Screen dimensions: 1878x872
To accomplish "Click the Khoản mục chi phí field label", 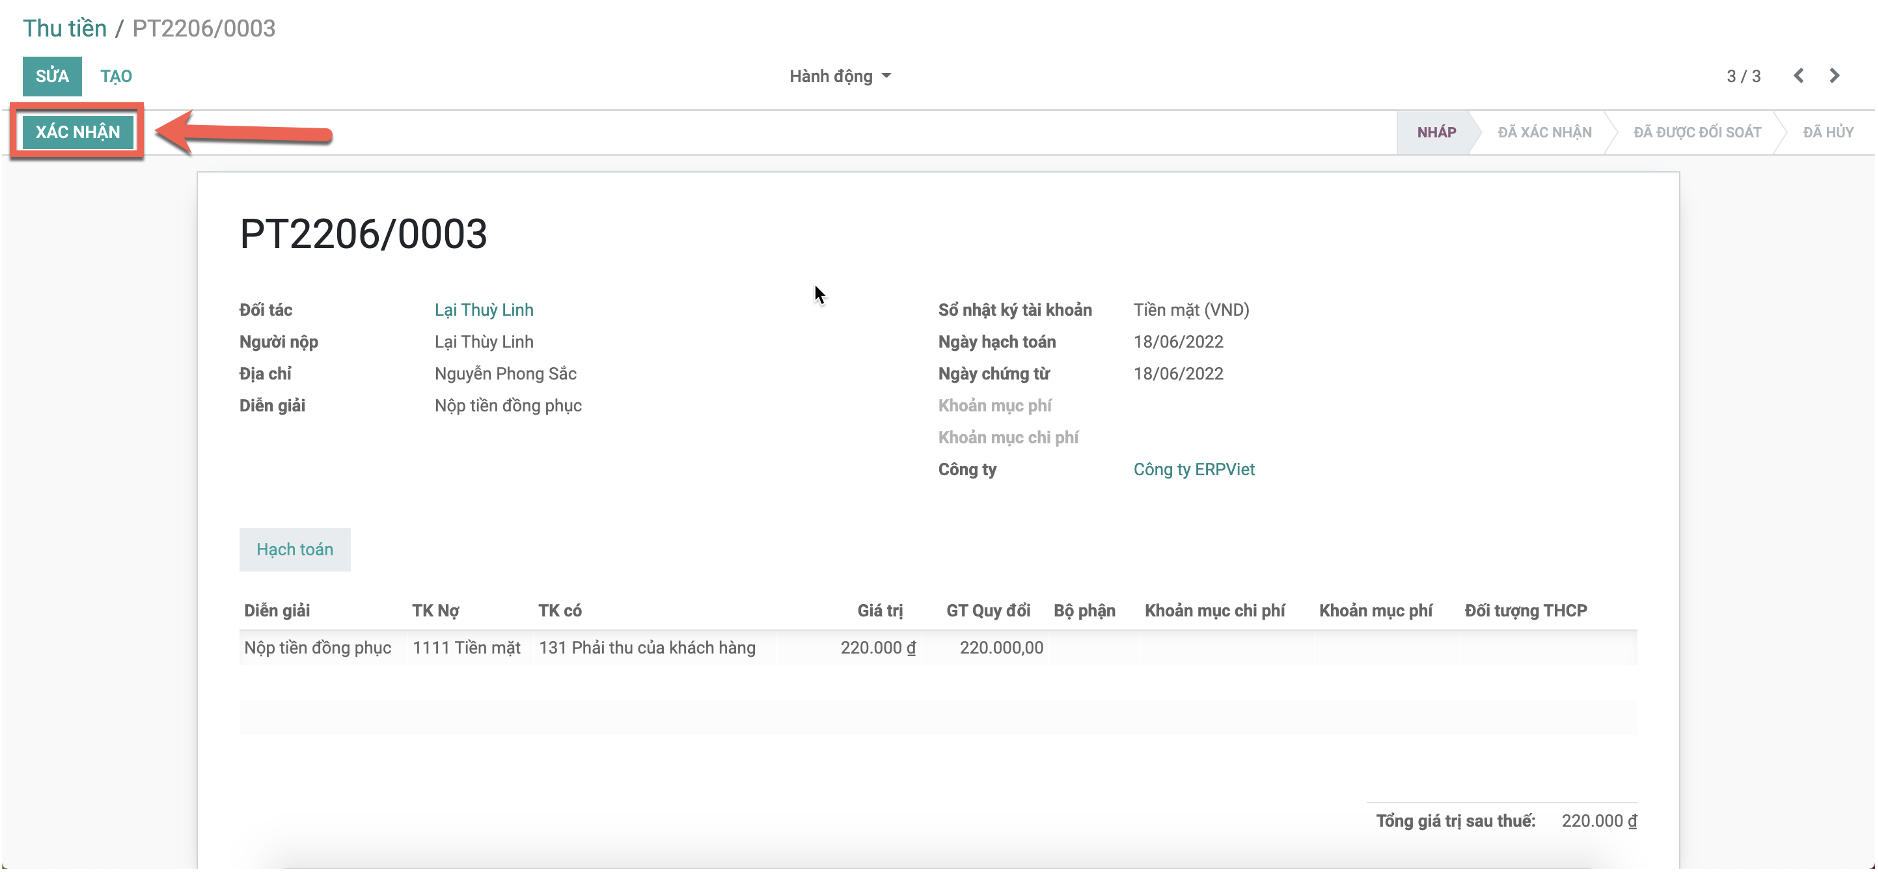I will click(1008, 438).
